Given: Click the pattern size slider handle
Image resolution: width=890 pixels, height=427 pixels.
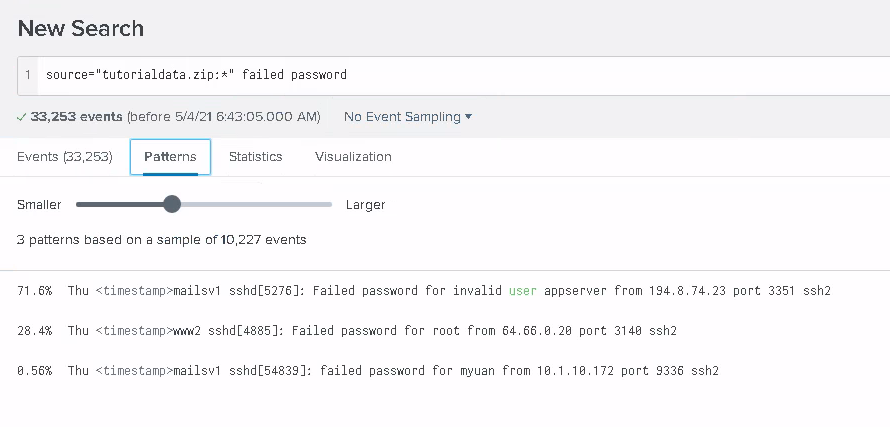Looking at the screenshot, I should click(x=172, y=204).
